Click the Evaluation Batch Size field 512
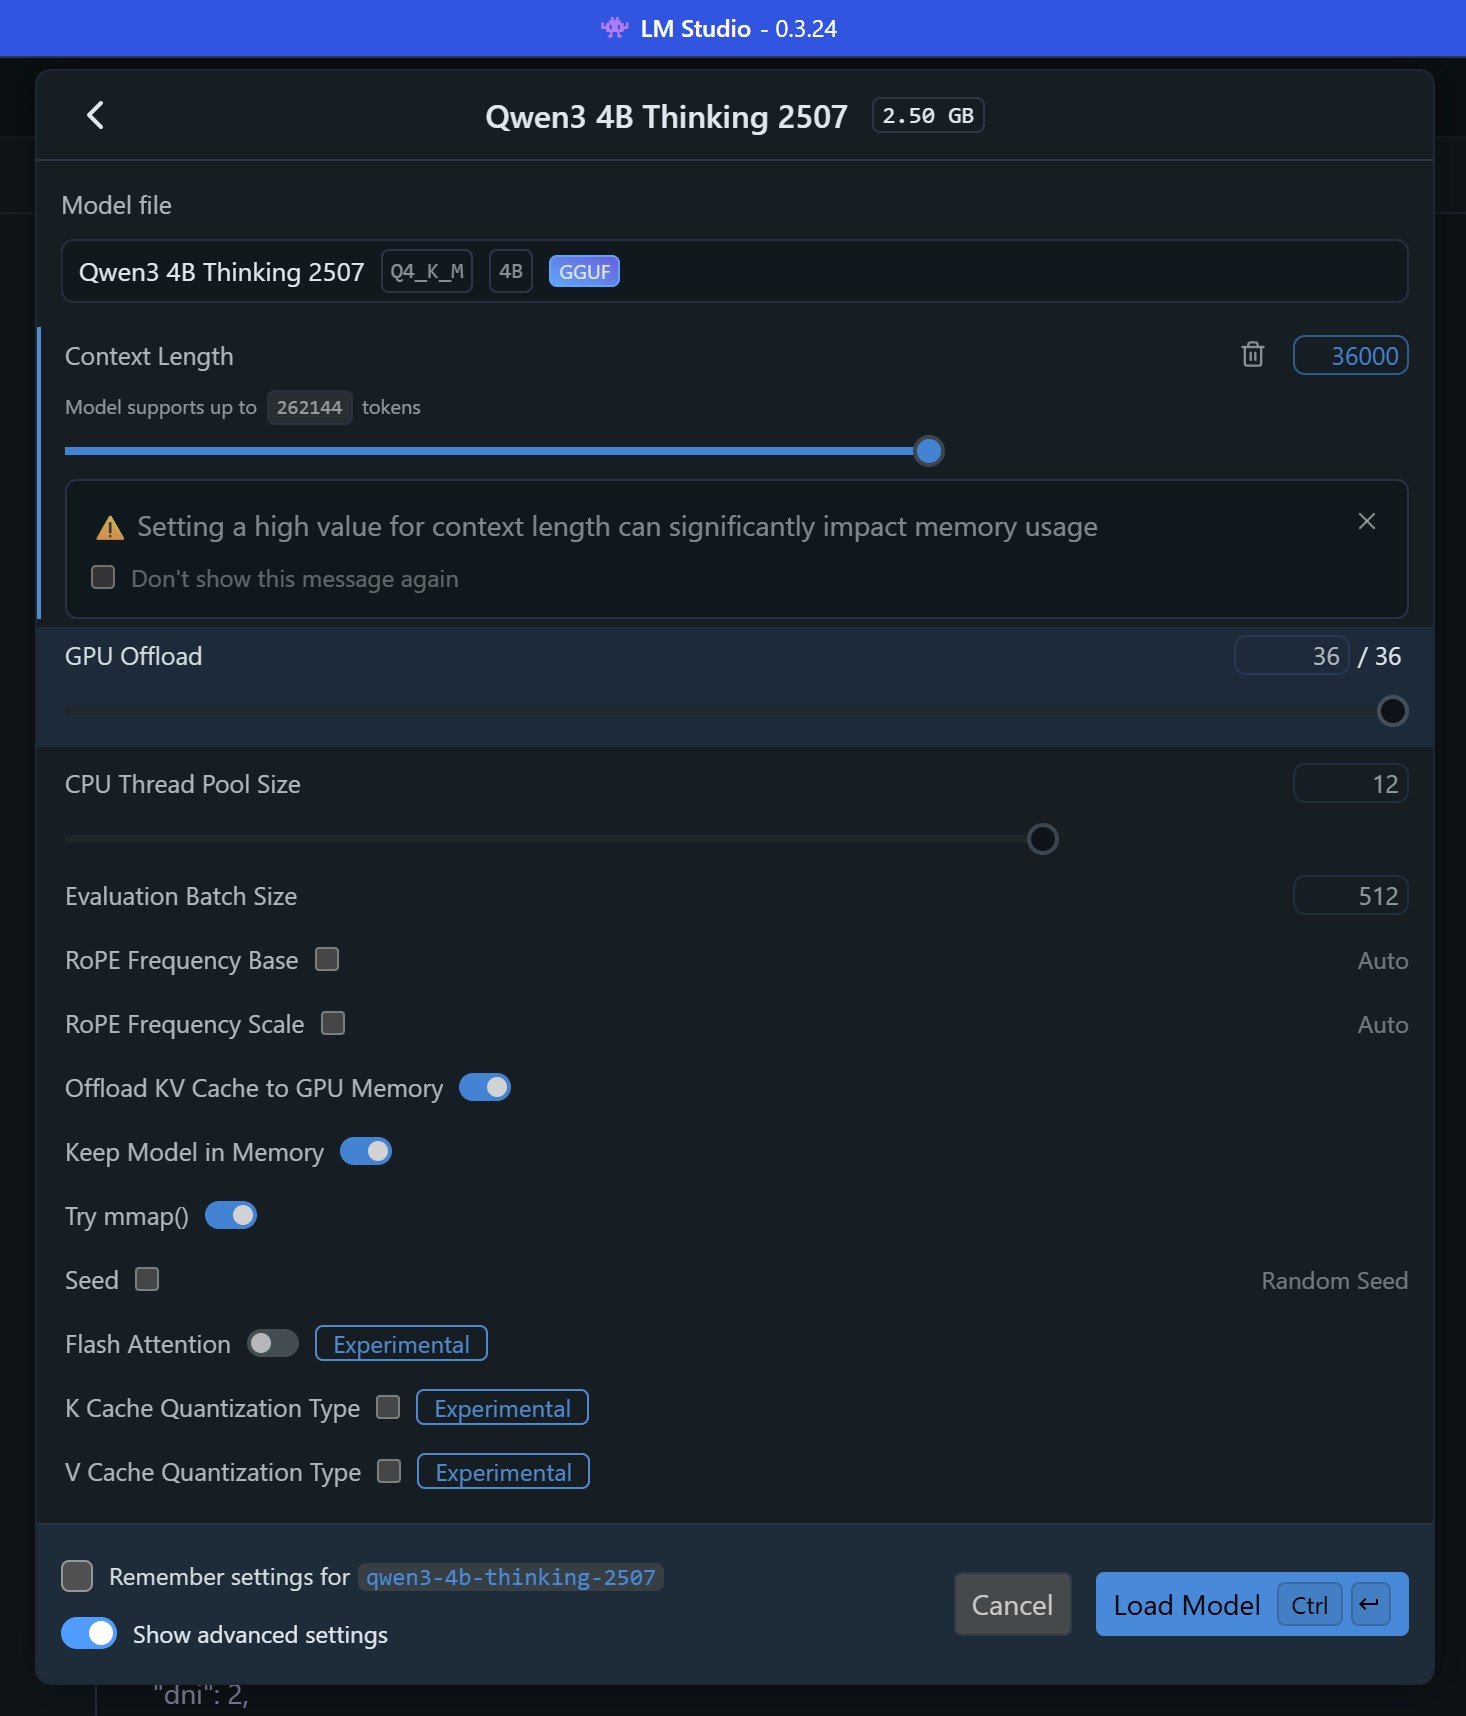Viewport: 1466px width, 1716px height. (x=1351, y=896)
